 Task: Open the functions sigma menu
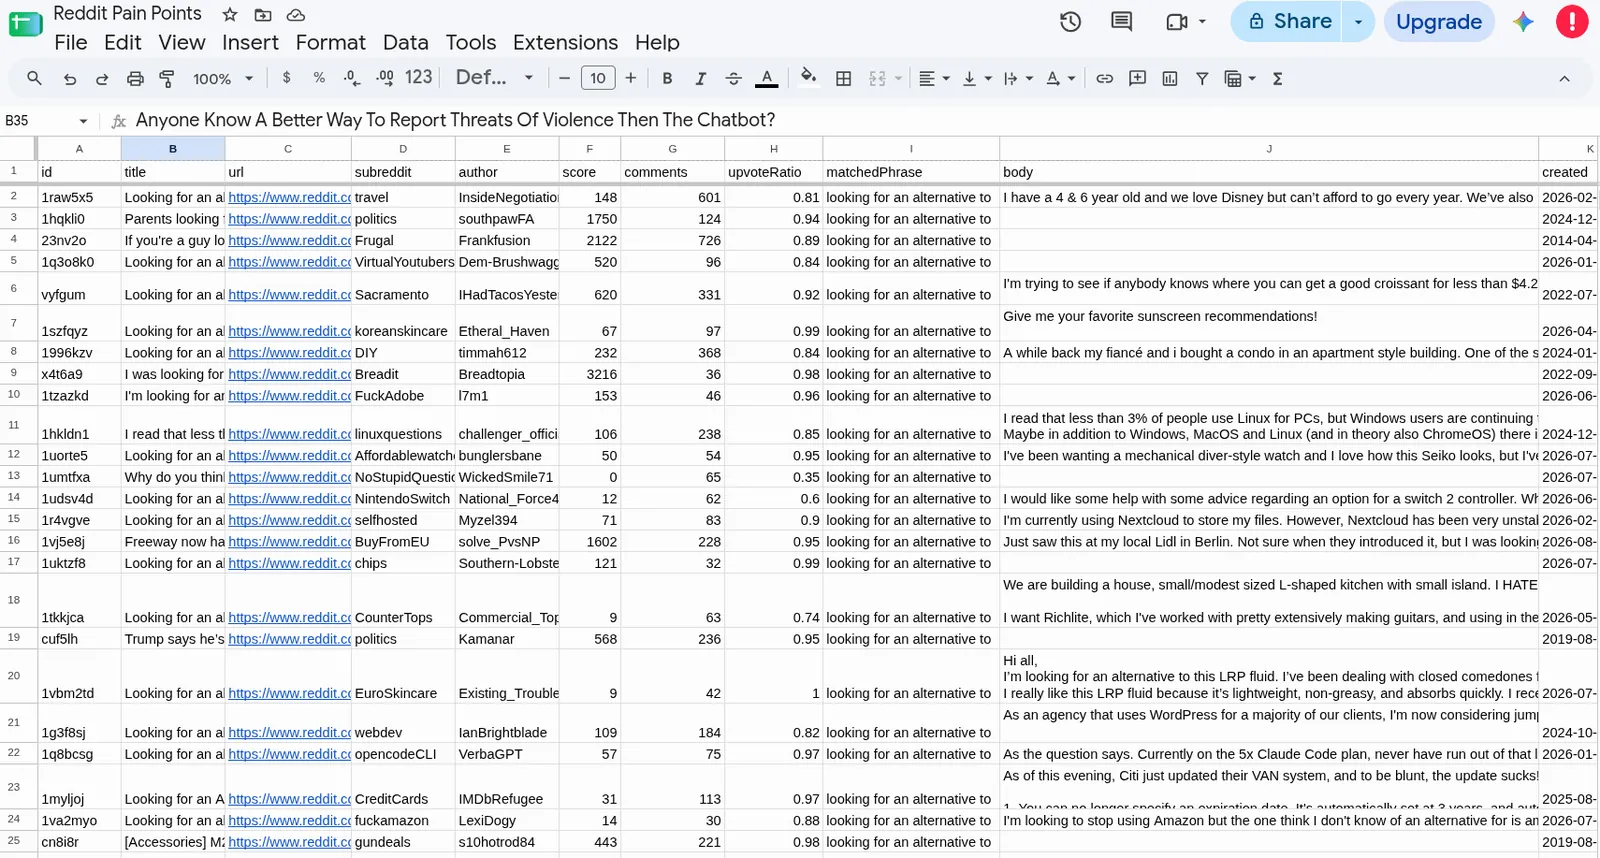[x=1277, y=78]
